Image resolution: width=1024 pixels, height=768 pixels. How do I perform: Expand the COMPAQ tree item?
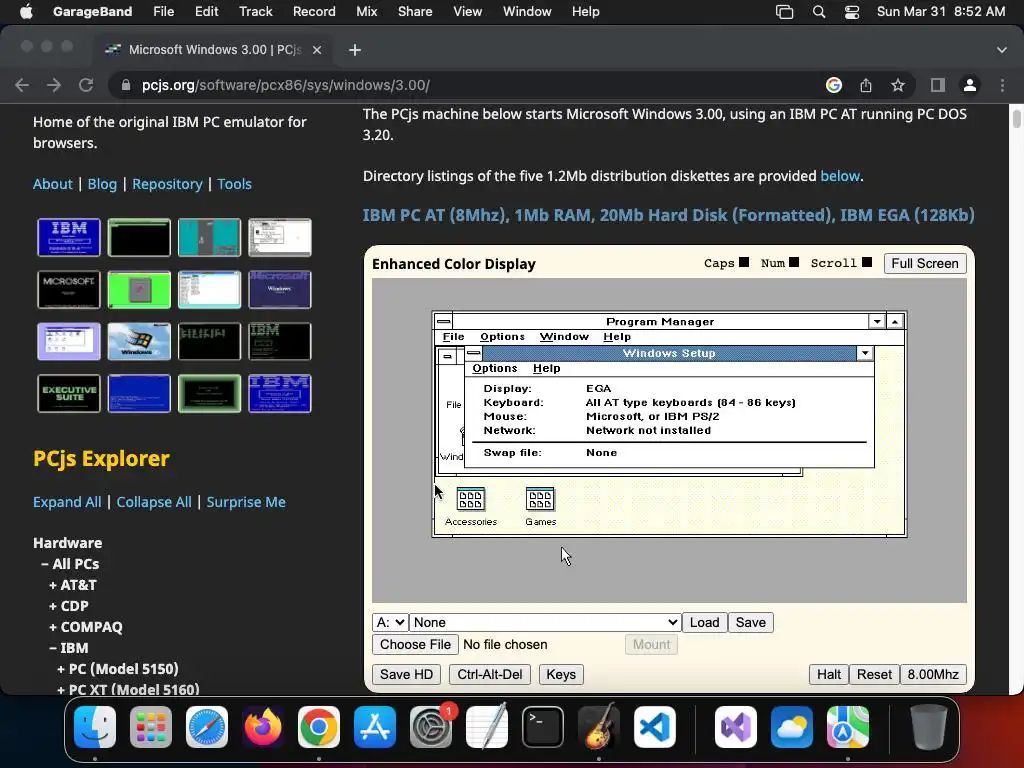click(86, 627)
